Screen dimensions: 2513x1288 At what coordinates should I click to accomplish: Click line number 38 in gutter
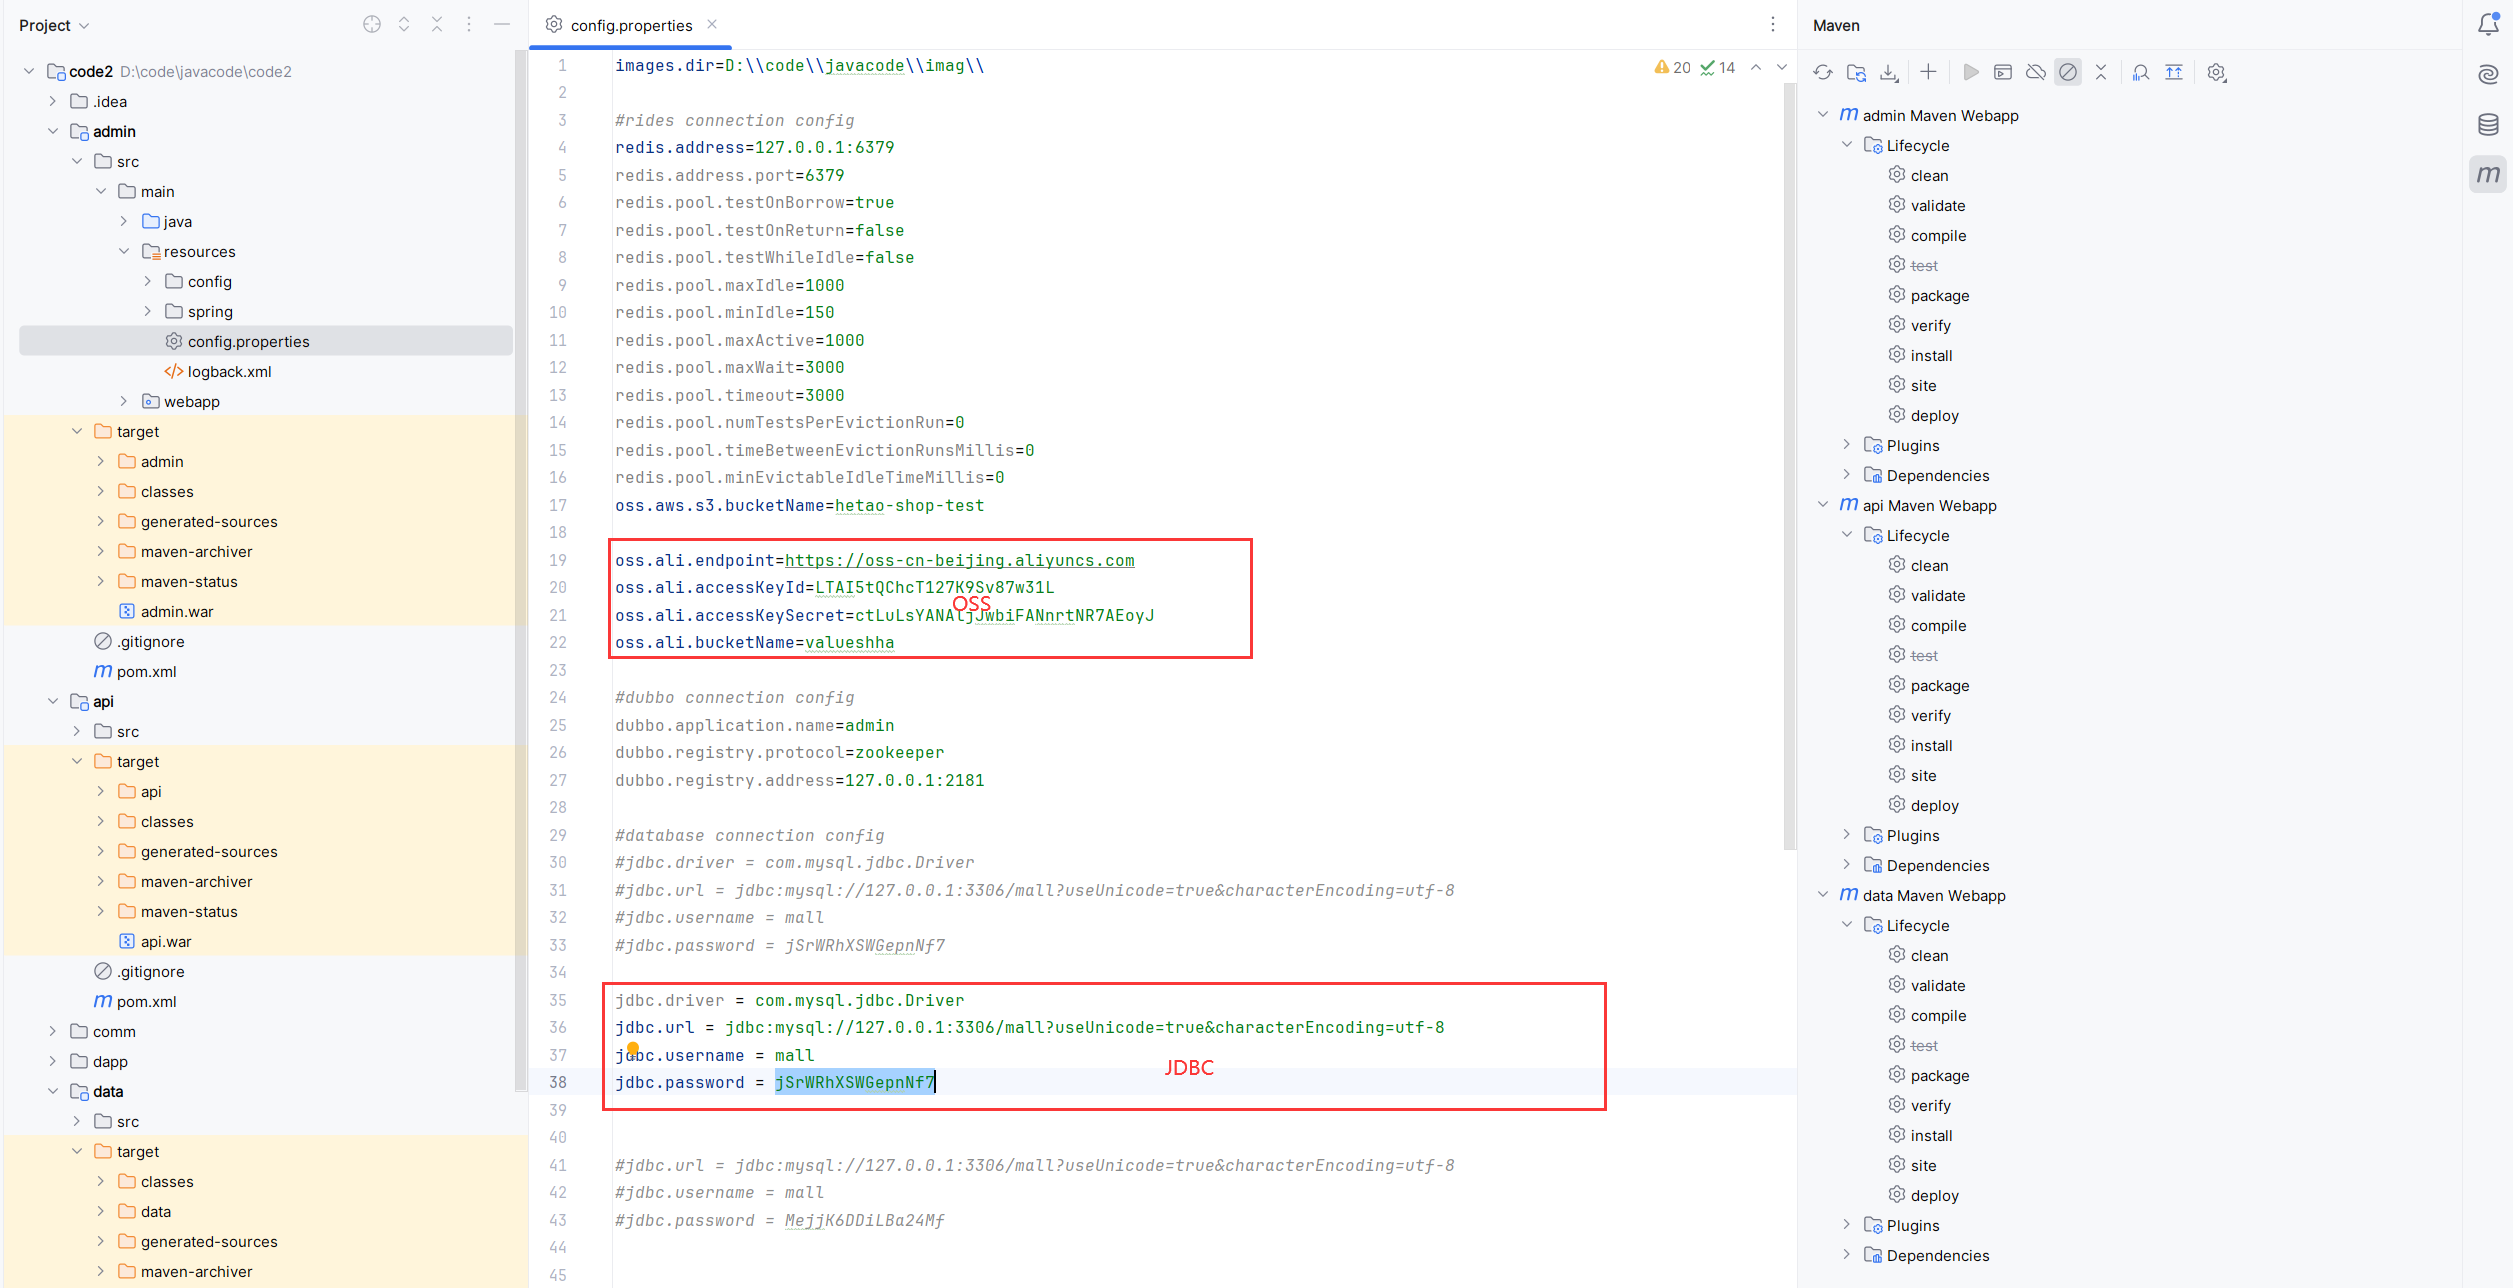[x=558, y=1082]
